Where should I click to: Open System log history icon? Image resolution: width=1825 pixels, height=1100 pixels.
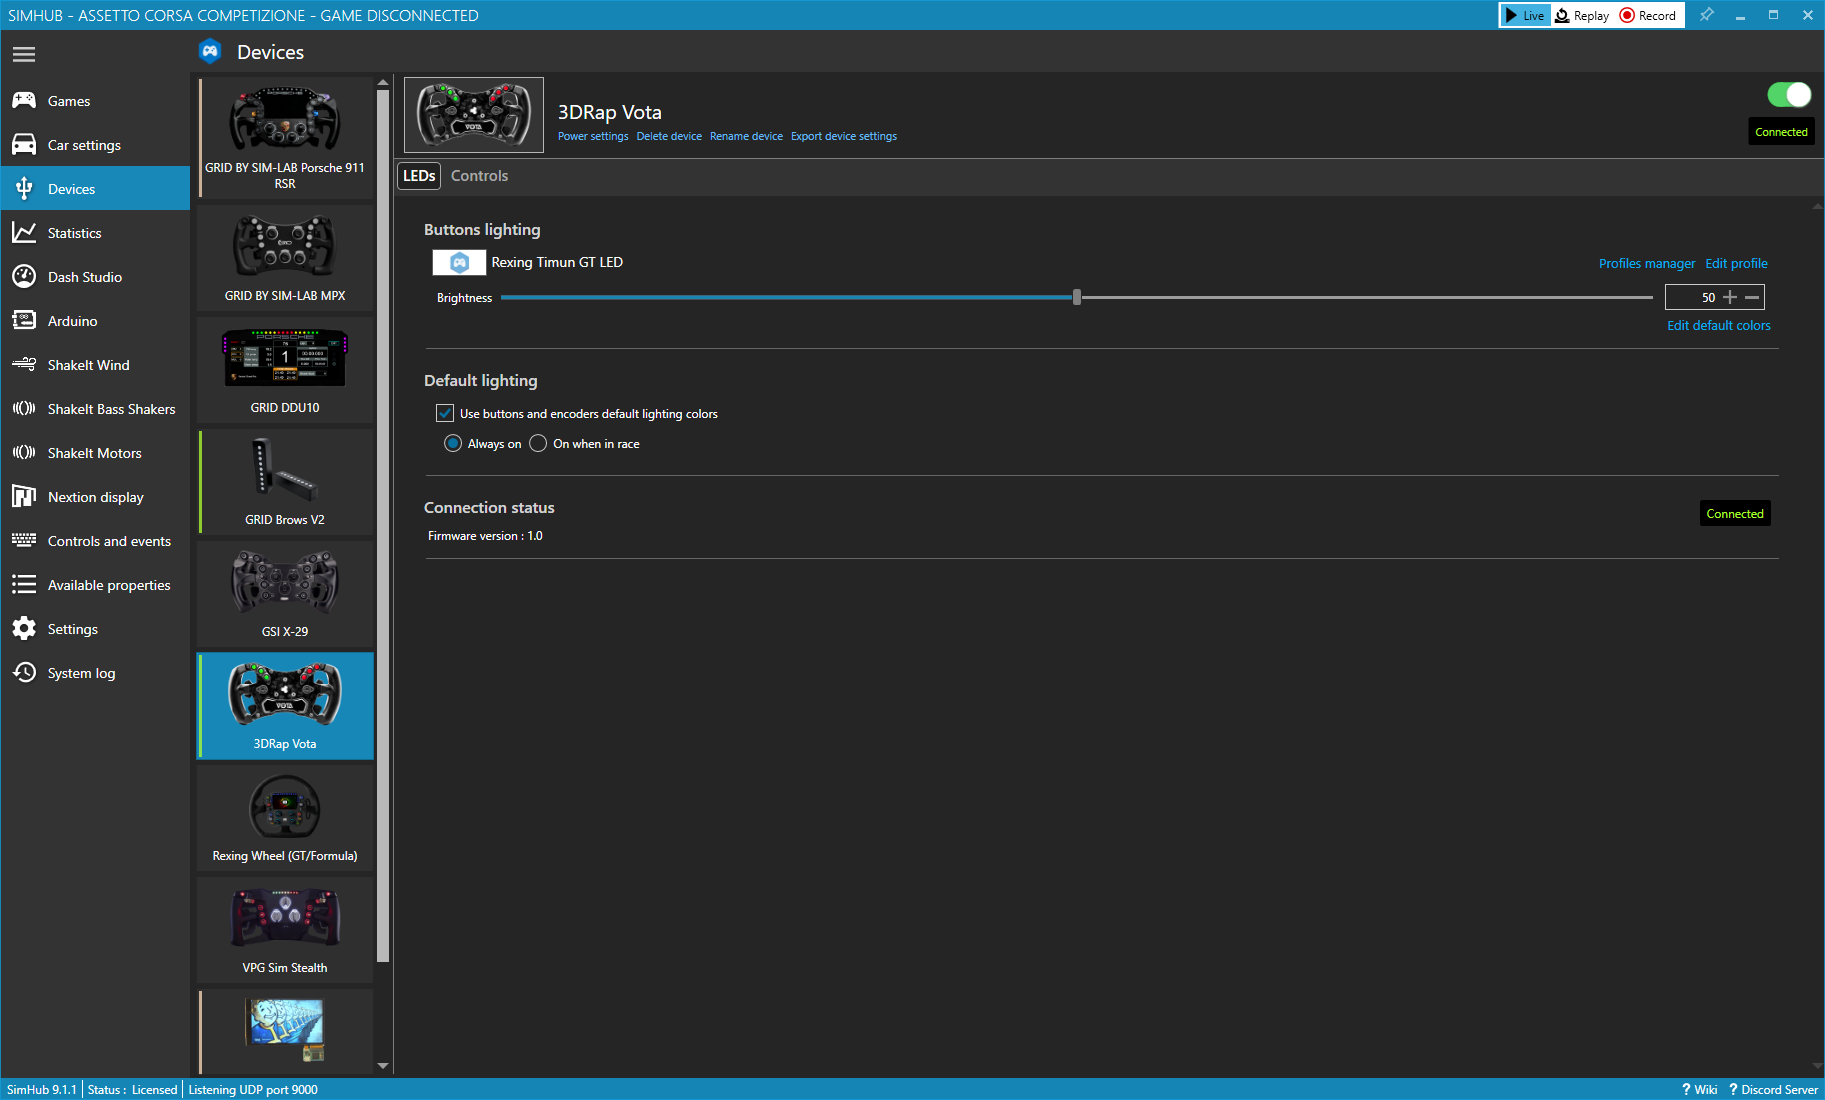pos(24,673)
